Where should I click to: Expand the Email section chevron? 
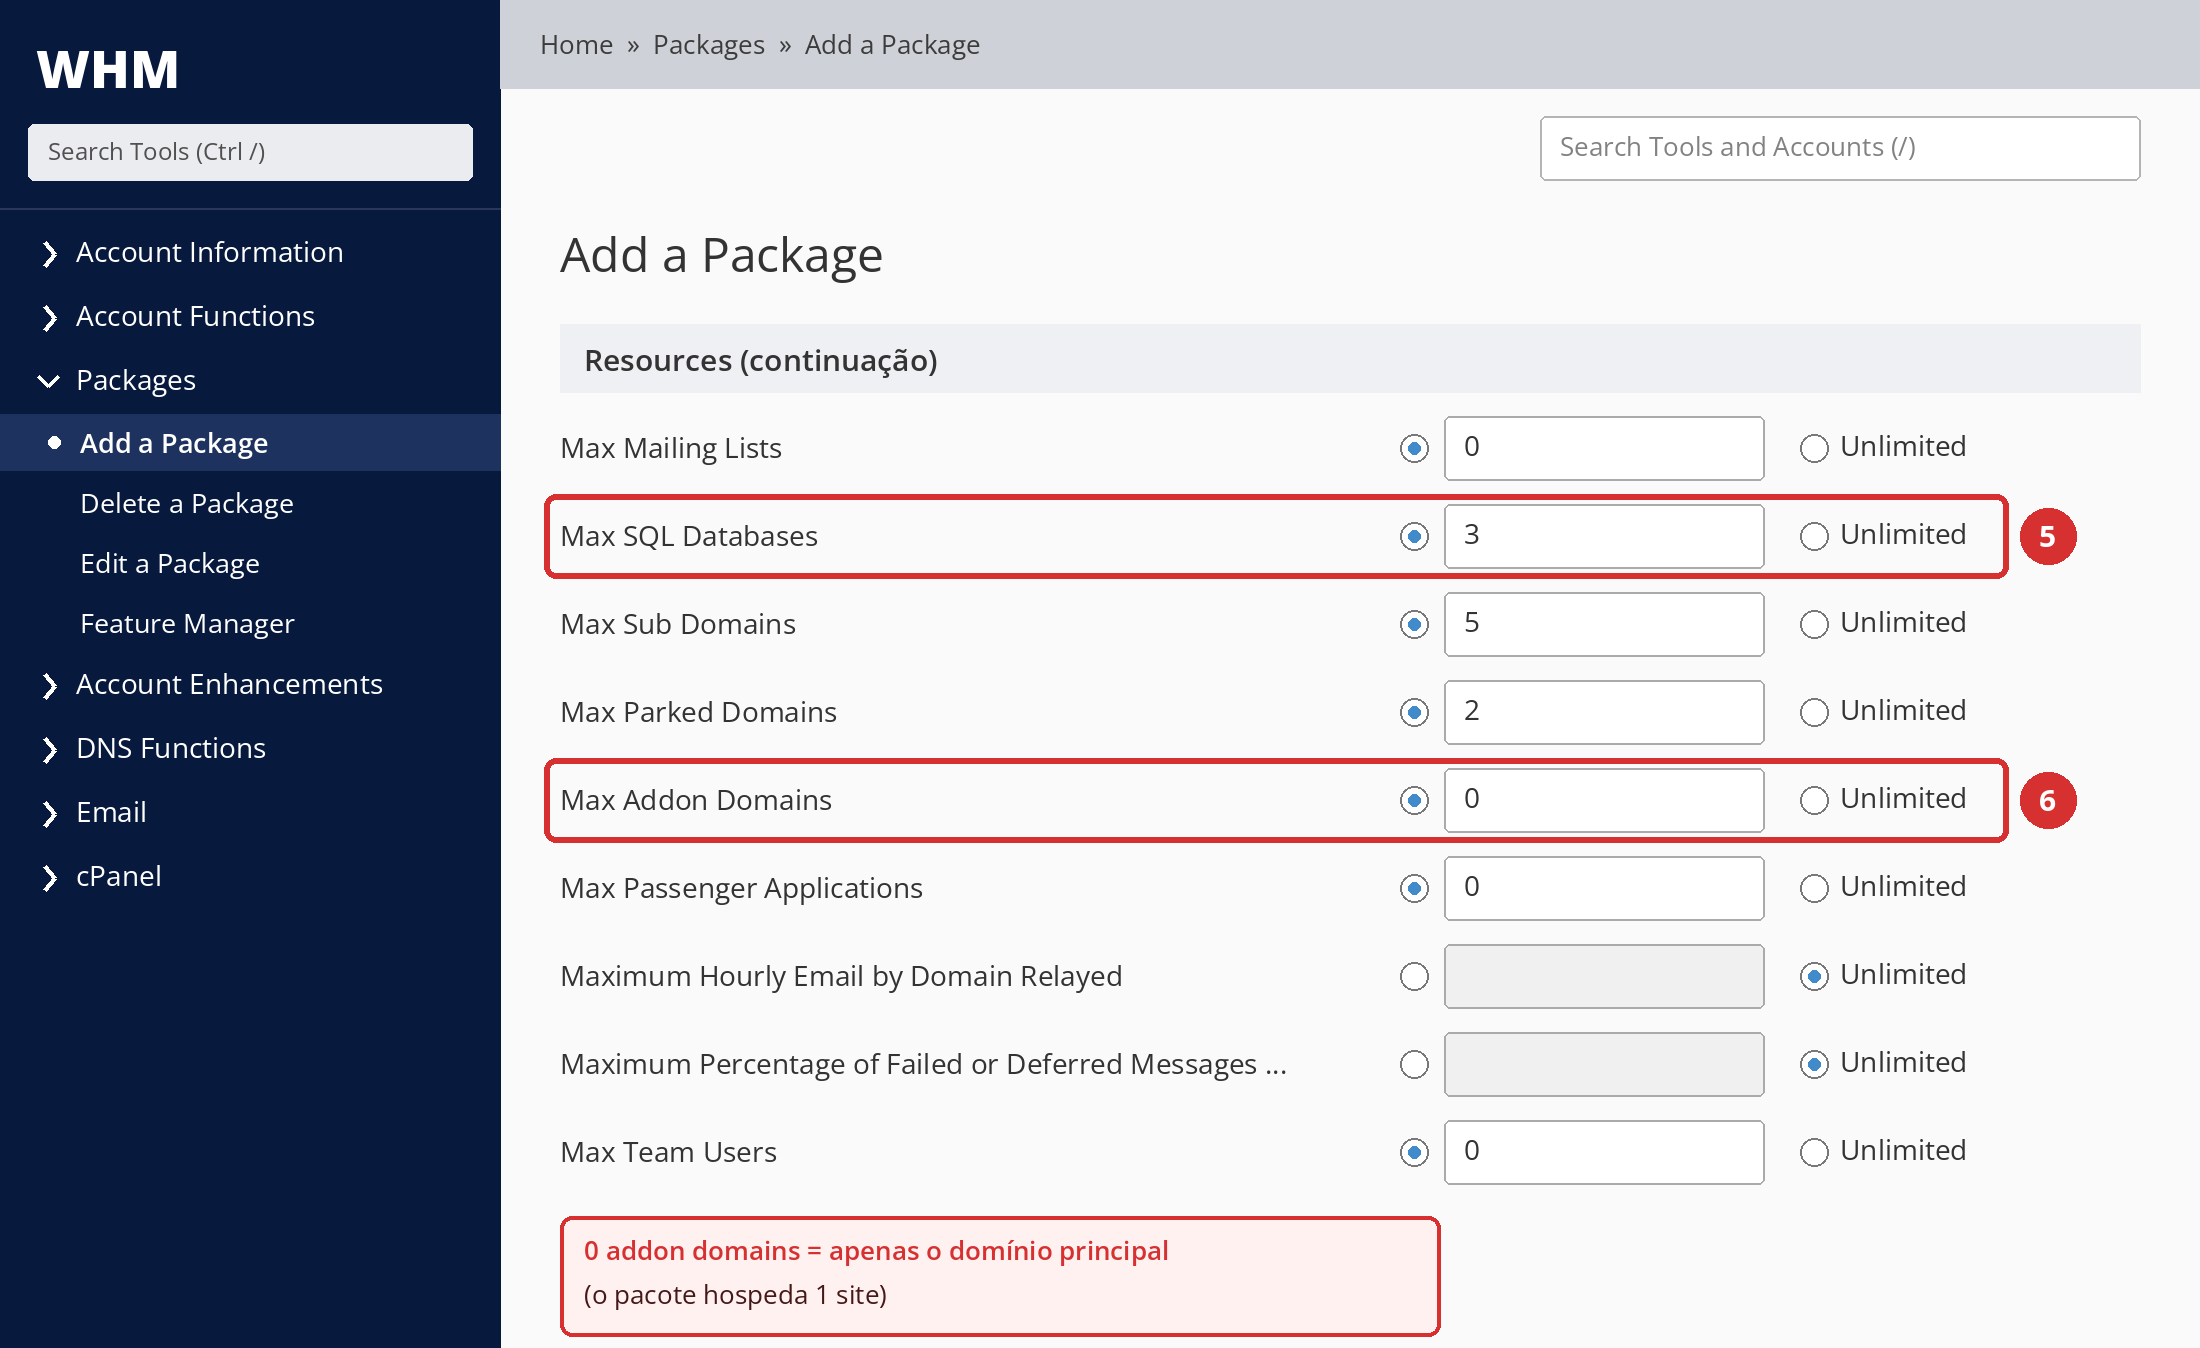pyautogui.click(x=49, y=813)
